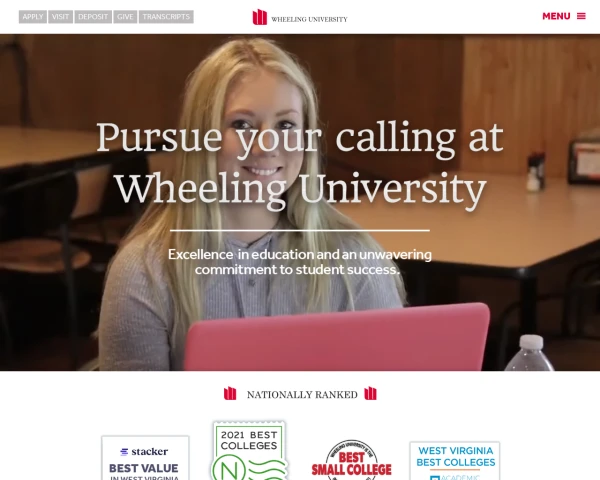Request Transcripts from the top bar
Screen dimensions: 600x480
coord(166,17)
